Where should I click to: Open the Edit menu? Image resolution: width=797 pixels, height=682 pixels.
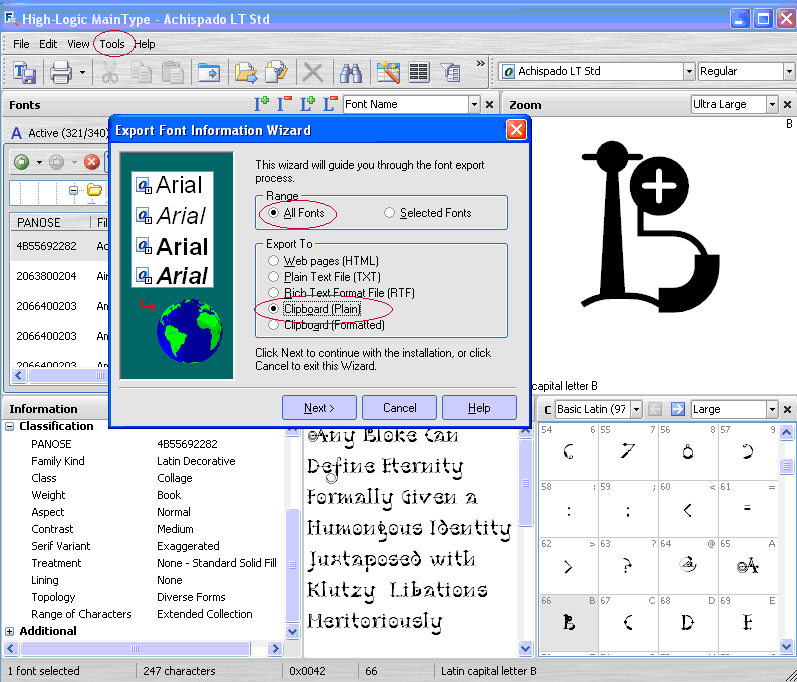coord(48,44)
